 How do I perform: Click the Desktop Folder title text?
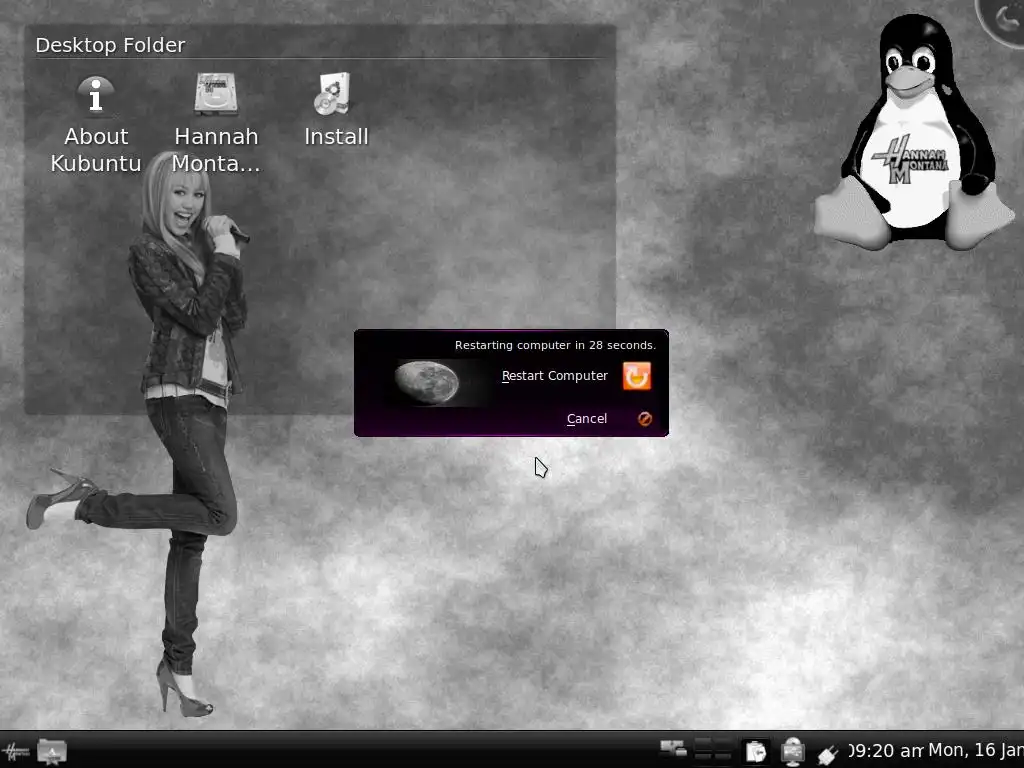point(110,45)
